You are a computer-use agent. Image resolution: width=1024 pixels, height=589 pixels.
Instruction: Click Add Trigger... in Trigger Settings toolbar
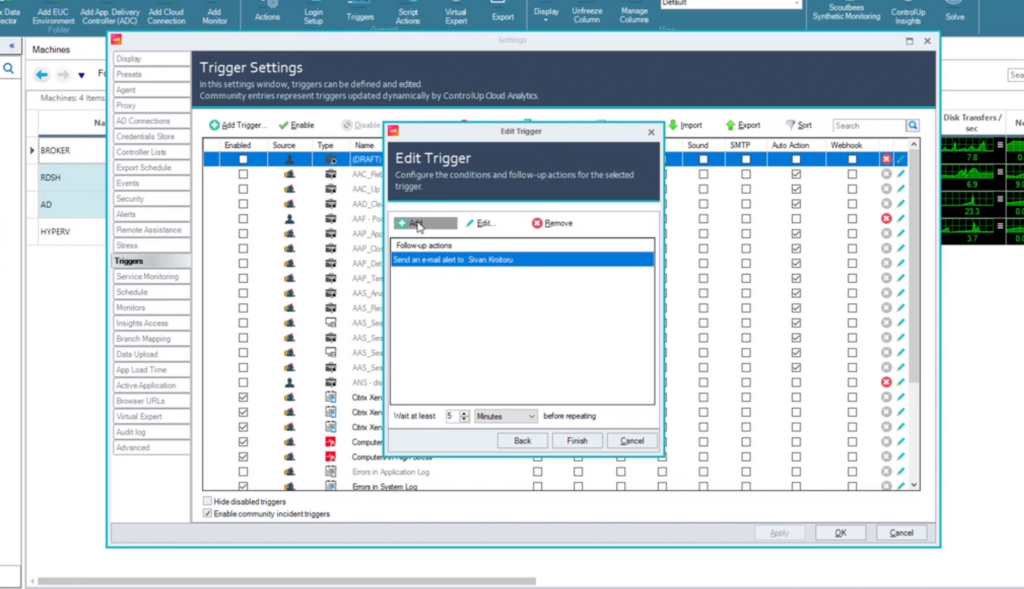(238, 125)
